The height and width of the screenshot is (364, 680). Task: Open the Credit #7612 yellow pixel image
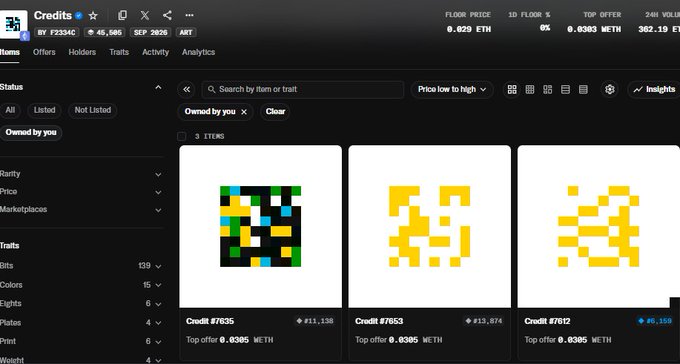(x=598, y=226)
